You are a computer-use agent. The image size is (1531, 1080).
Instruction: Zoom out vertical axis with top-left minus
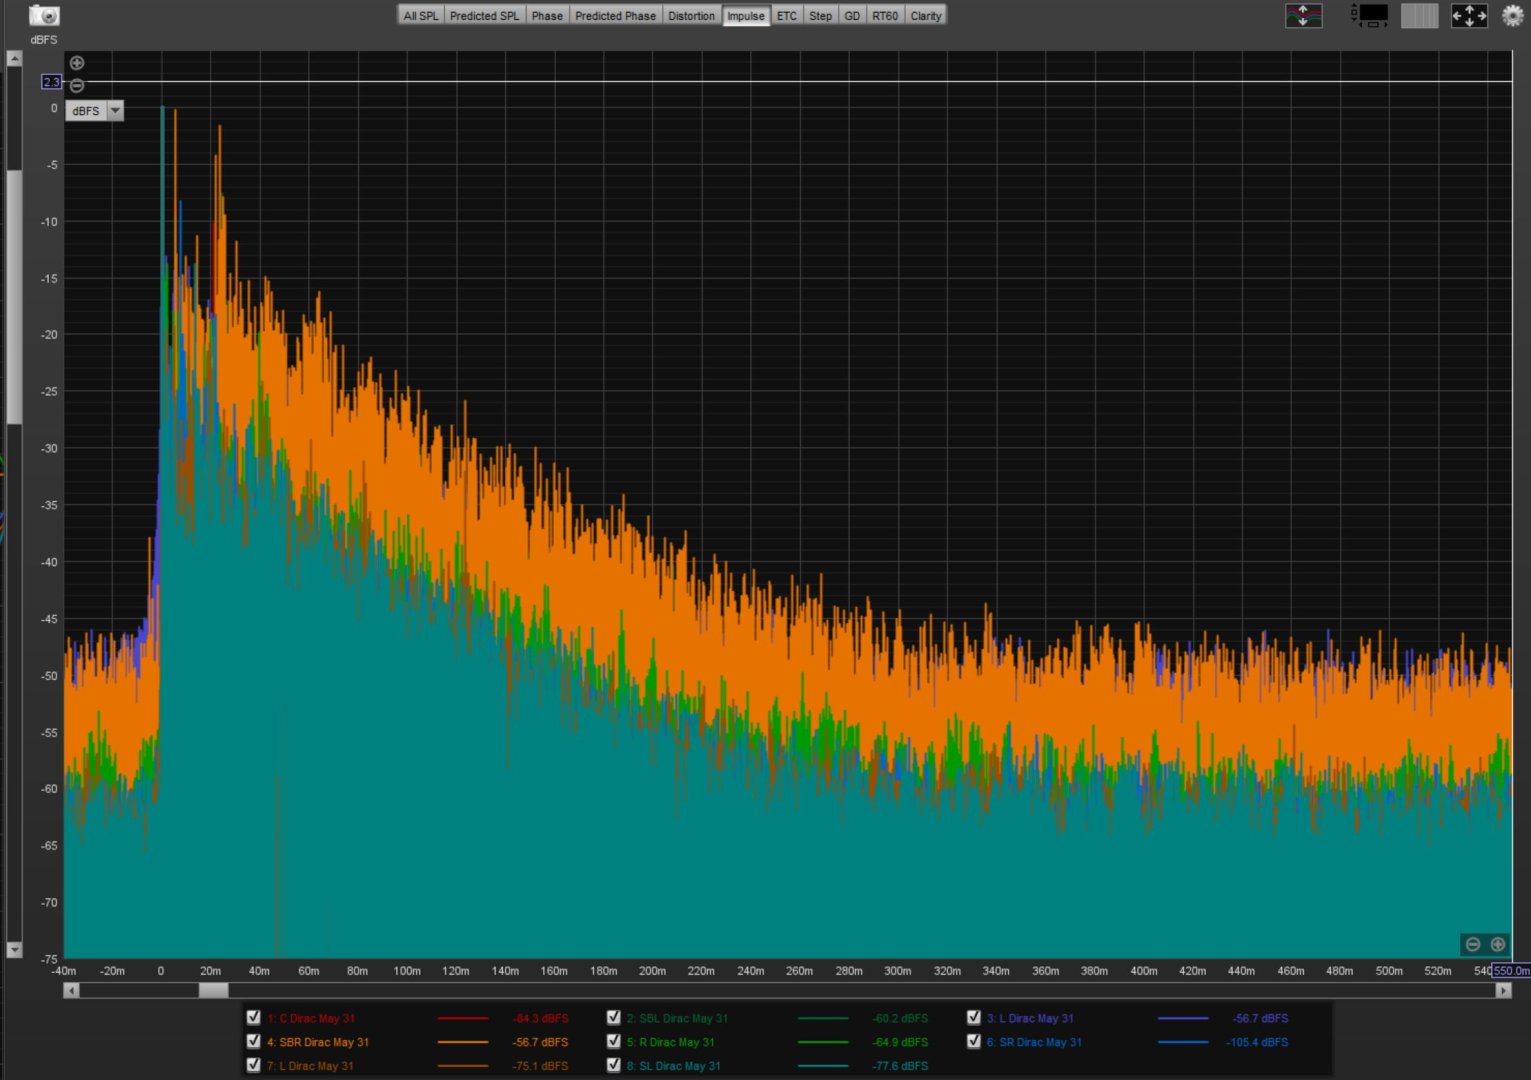click(77, 85)
